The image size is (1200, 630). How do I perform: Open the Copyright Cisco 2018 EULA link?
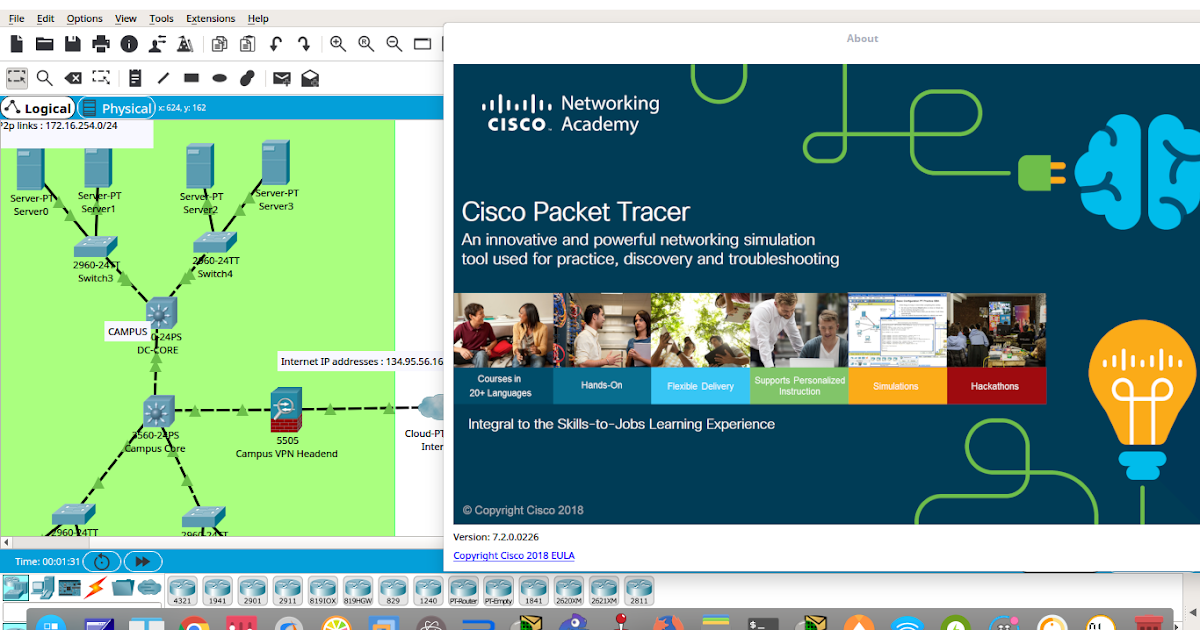(x=513, y=555)
